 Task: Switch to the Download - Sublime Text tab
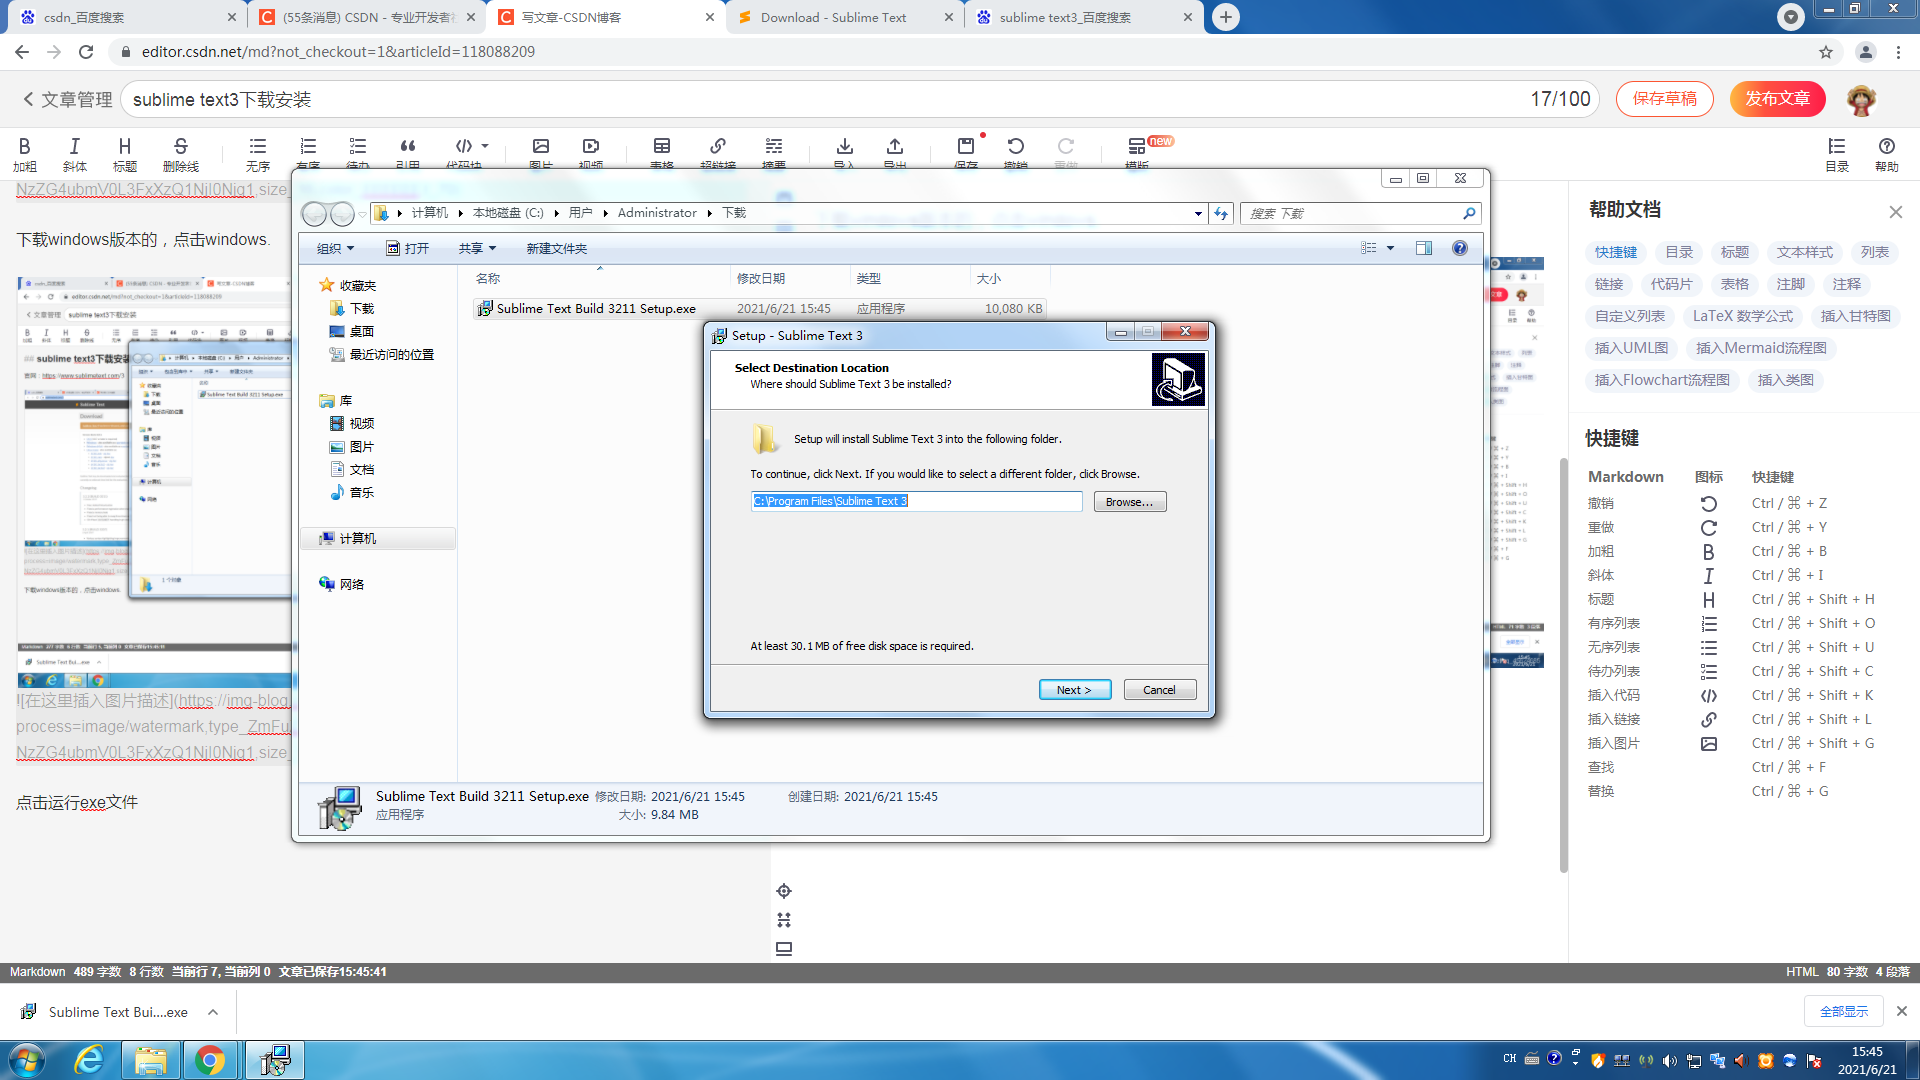(x=832, y=17)
